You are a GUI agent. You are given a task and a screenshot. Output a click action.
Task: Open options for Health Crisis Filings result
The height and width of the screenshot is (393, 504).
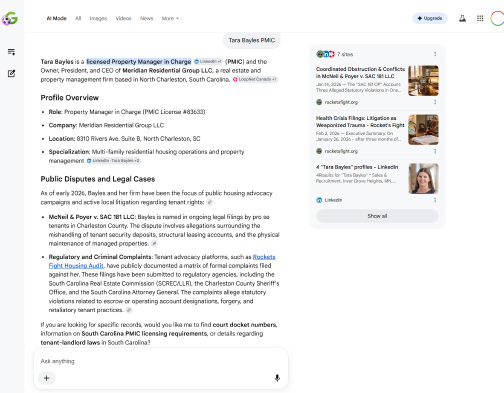435,151
